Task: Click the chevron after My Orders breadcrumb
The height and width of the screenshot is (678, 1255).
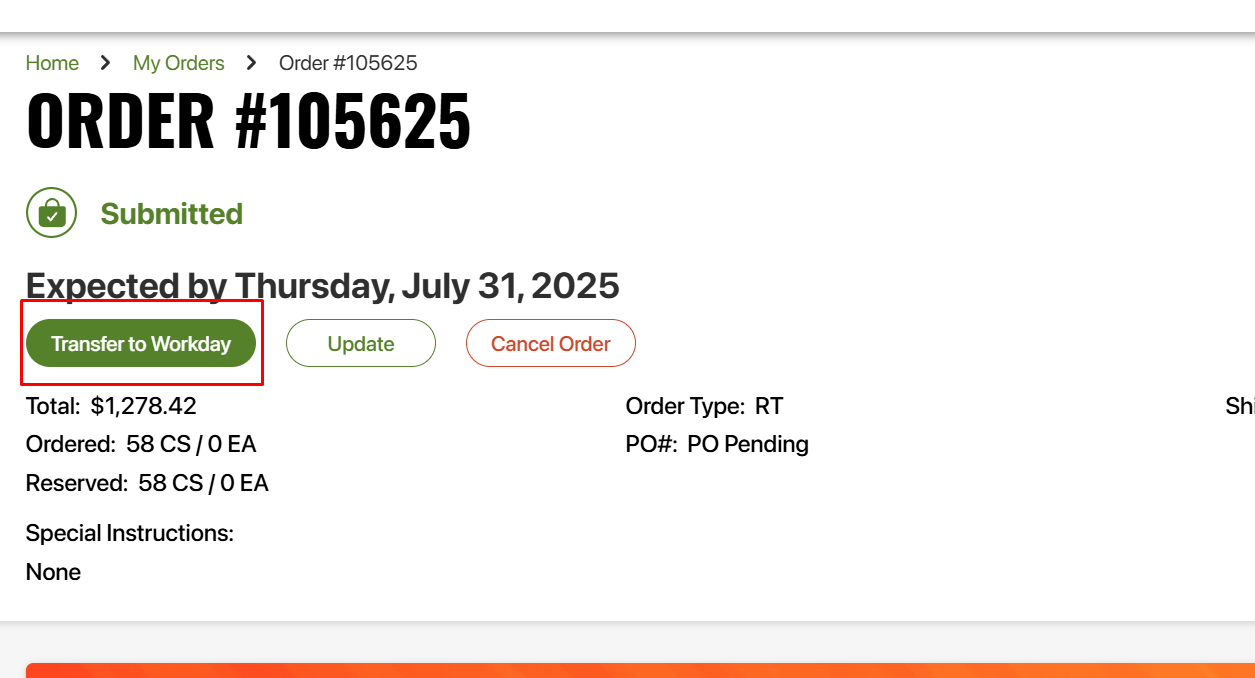Action: 252,63
